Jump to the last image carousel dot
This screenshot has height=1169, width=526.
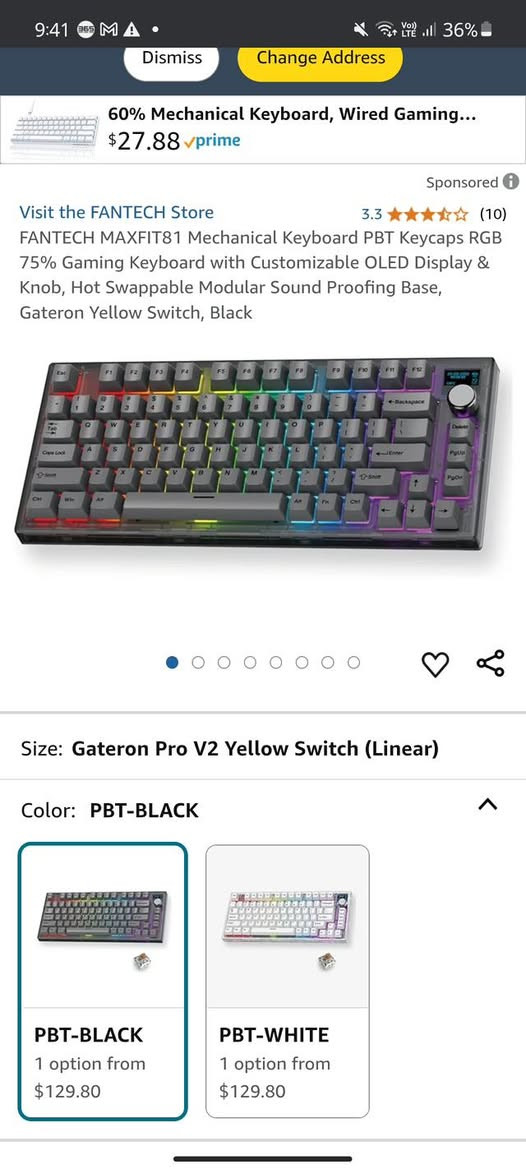[354, 662]
